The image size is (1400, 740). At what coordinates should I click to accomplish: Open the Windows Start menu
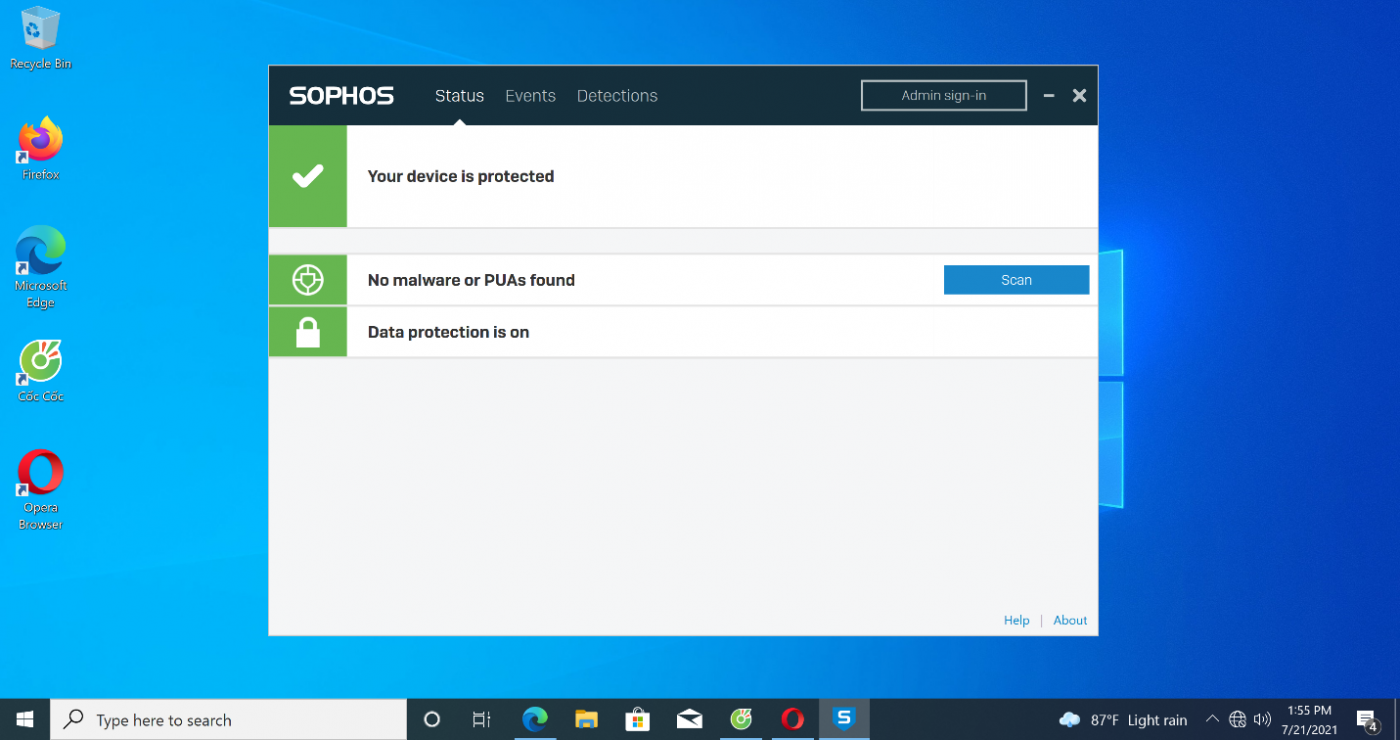(x=25, y=719)
